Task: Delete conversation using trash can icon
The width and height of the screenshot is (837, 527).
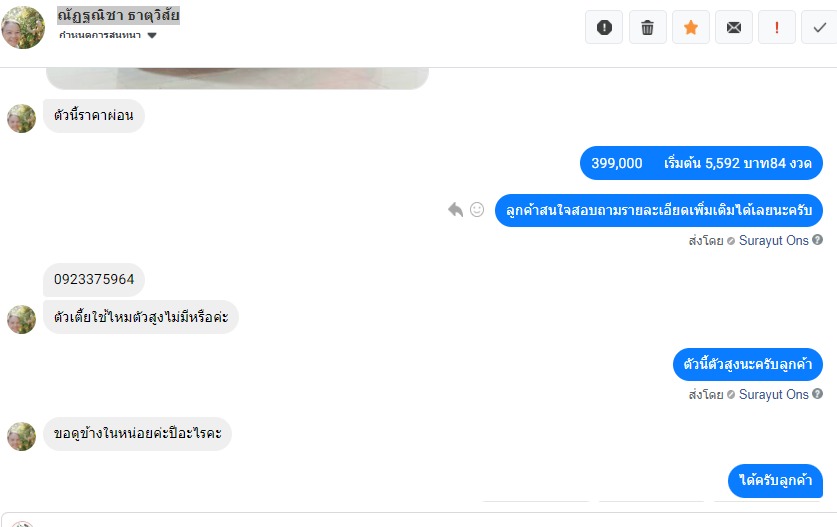Action: coord(648,27)
